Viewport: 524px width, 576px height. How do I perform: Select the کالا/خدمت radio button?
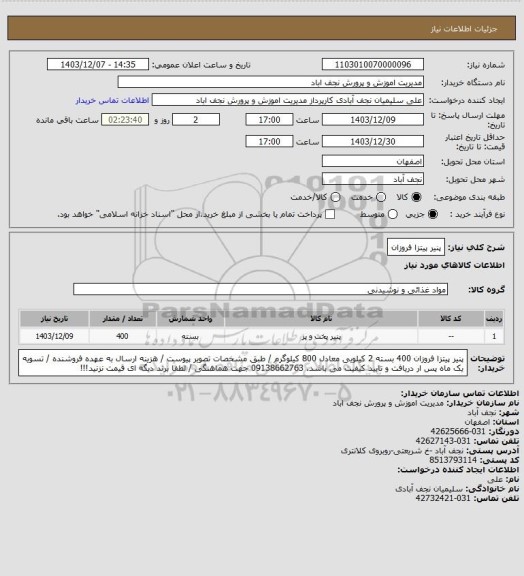(335, 197)
